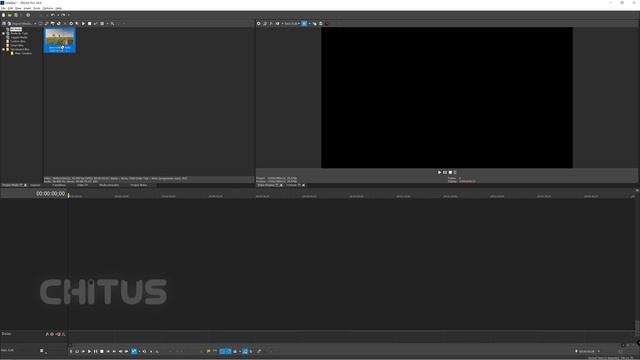The height and width of the screenshot is (360, 640).
Task: Open the File menu
Action: click(x=3, y=8)
